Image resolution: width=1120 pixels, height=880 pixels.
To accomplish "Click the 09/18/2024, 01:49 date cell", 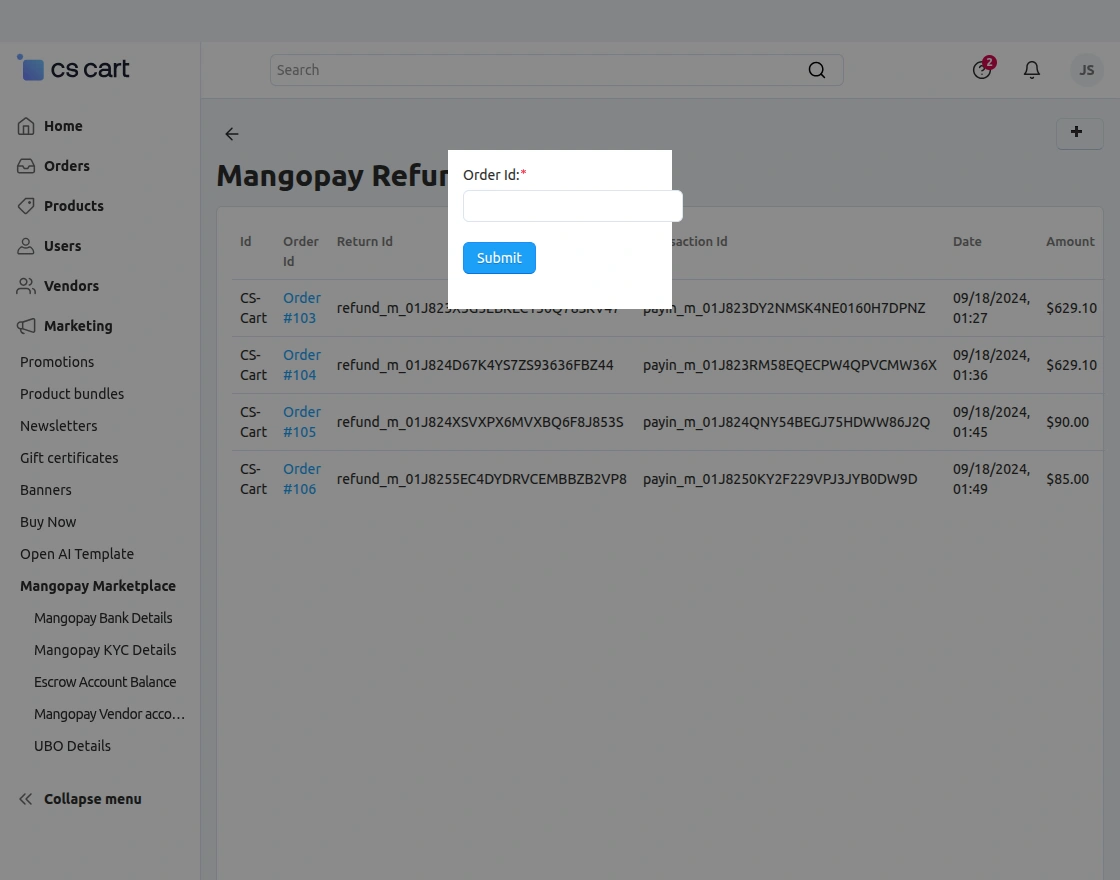I will (x=991, y=479).
